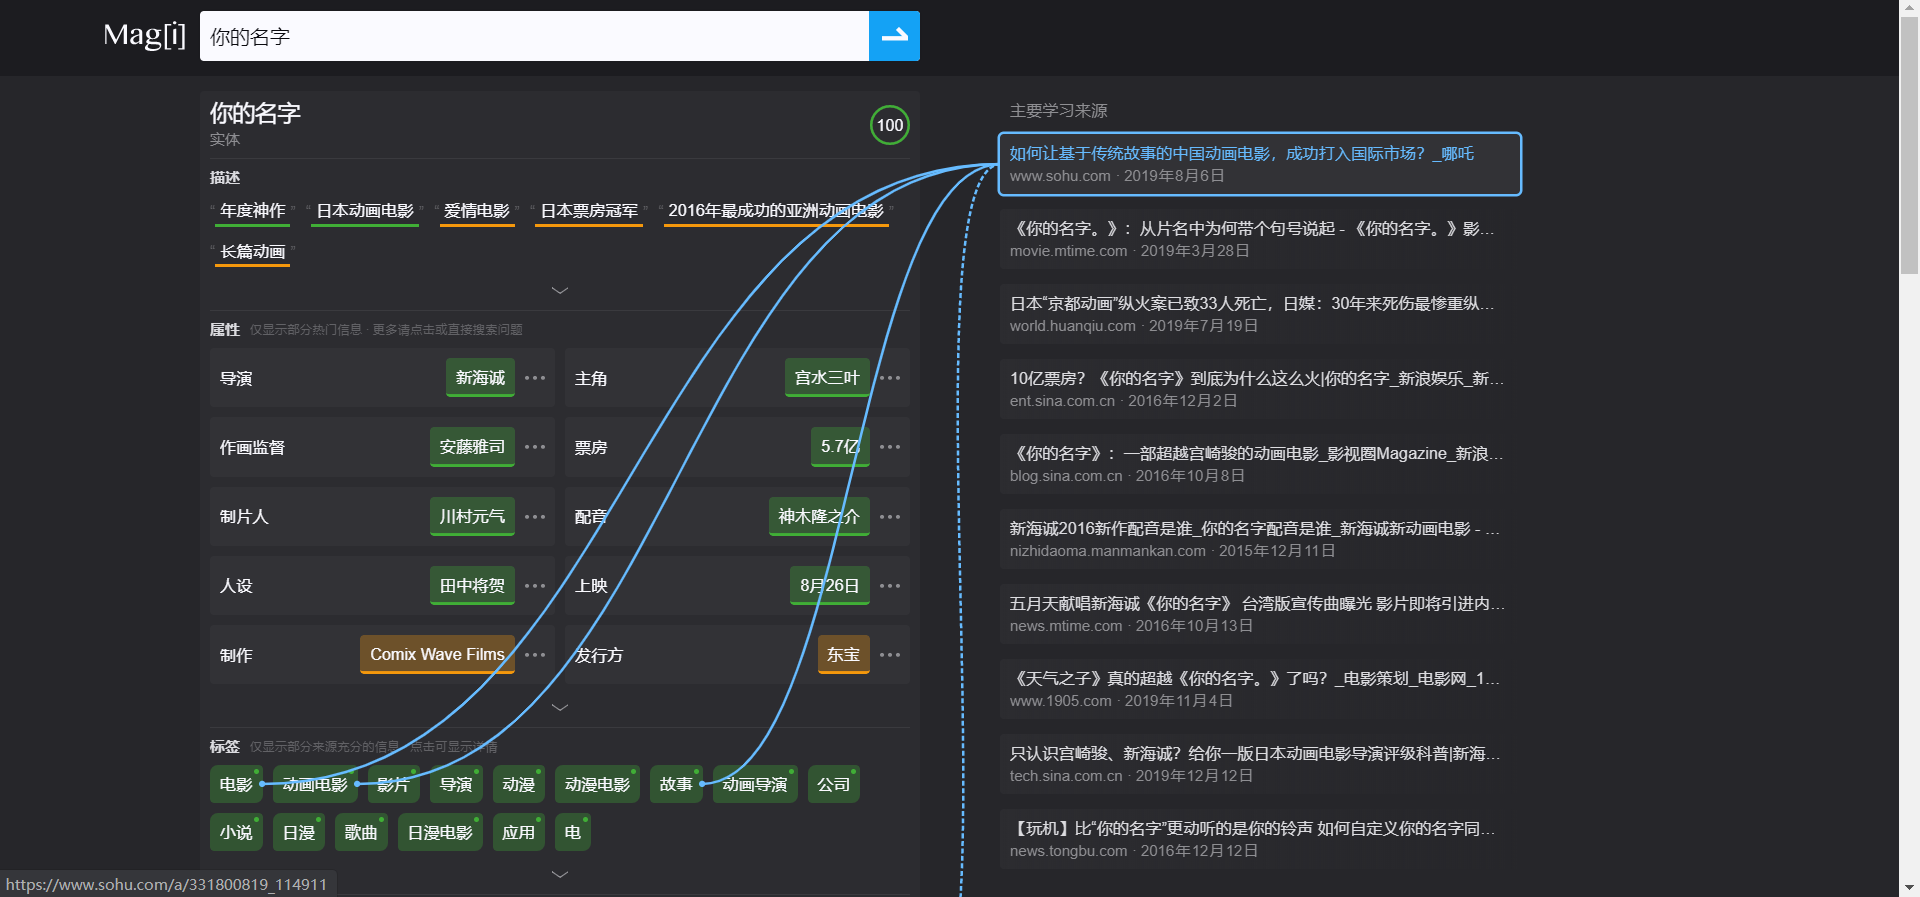Select the 日本票房冠军 description tag
The image size is (1920, 897).
pyautogui.click(x=589, y=211)
